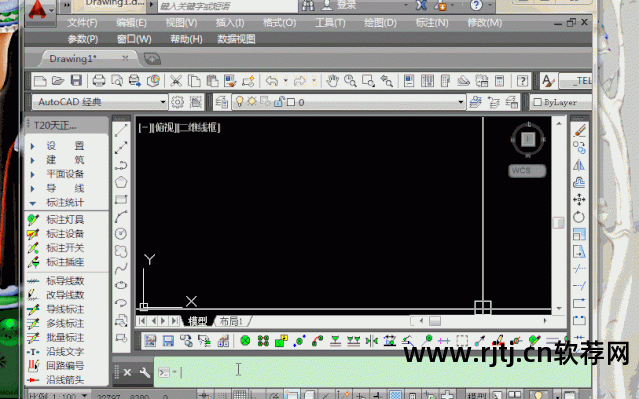Screen dimensions: 639x399
Task: Open the layer list dropdown arrow
Action: tap(461, 102)
